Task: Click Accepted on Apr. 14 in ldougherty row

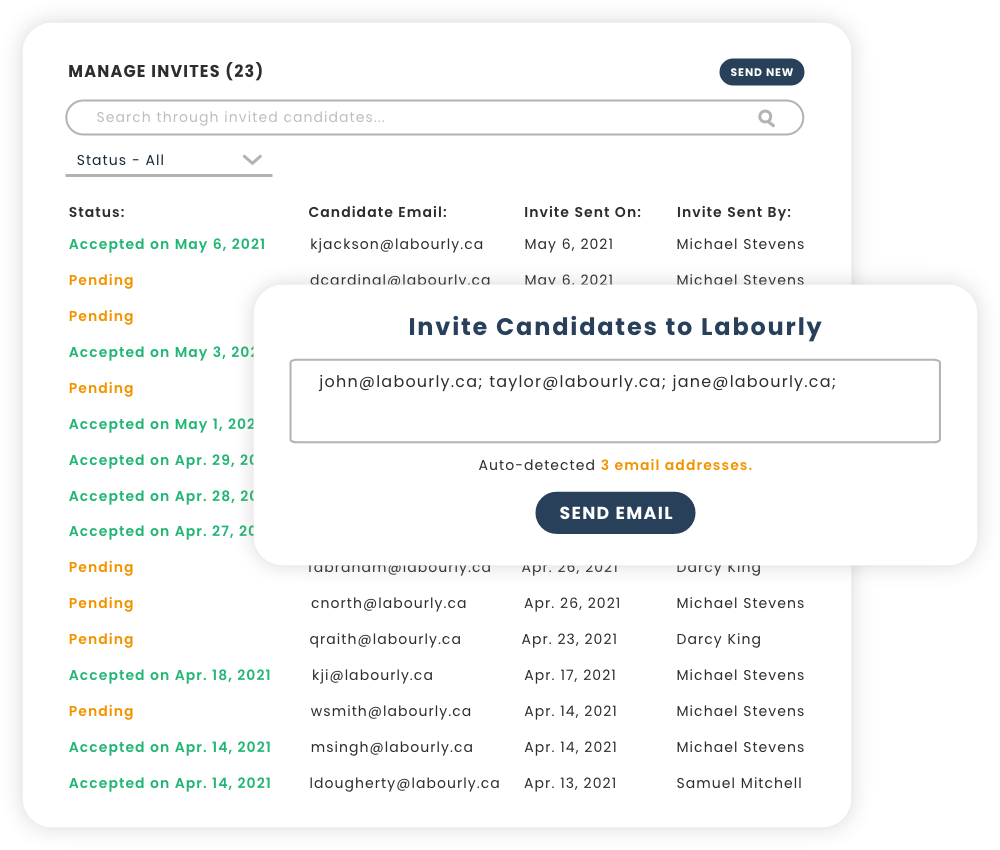Action: (x=170, y=783)
